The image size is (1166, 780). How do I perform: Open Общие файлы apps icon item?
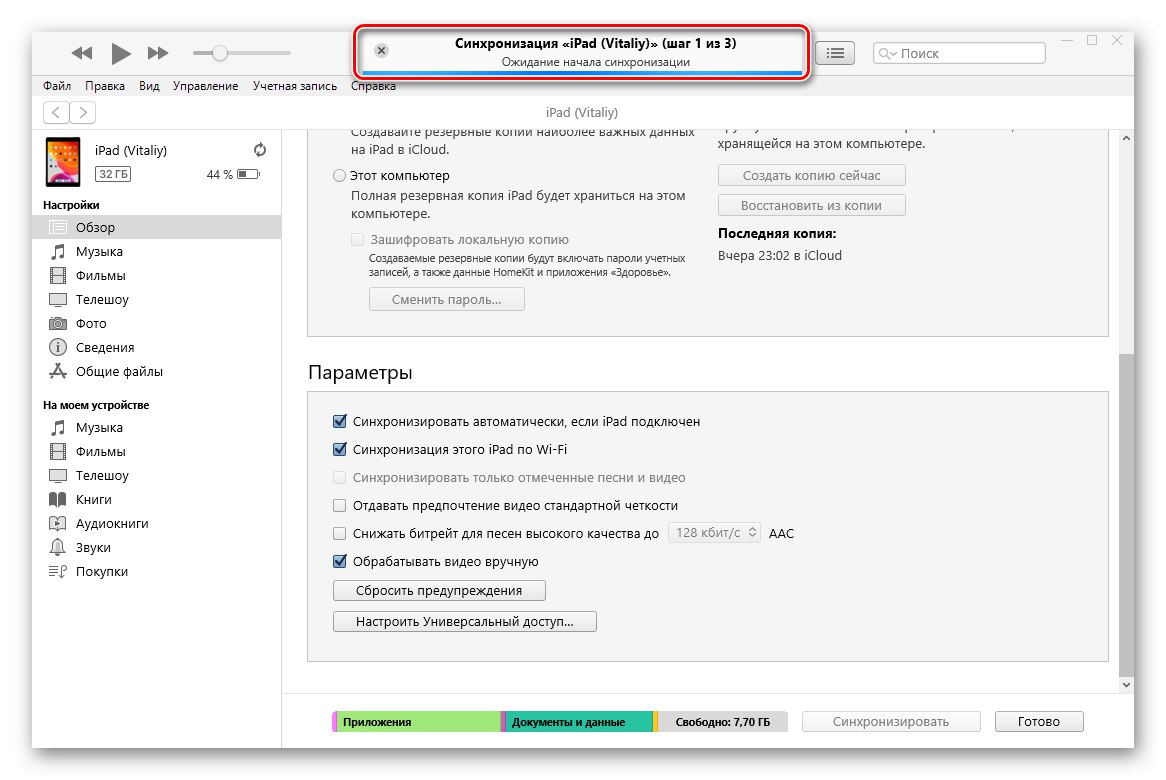[x=156, y=371]
